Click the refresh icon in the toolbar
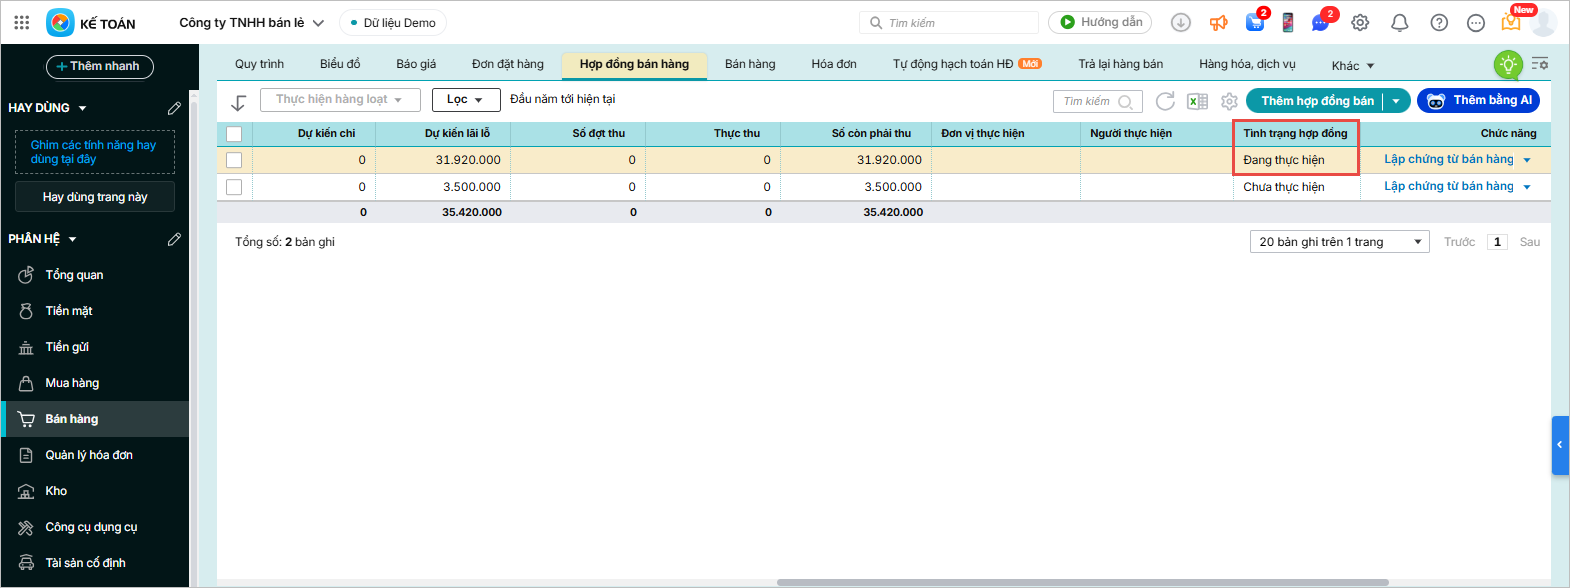The height and width of the screenshot is (588, 1570). pyautogui.click(x=1165, y=101)
